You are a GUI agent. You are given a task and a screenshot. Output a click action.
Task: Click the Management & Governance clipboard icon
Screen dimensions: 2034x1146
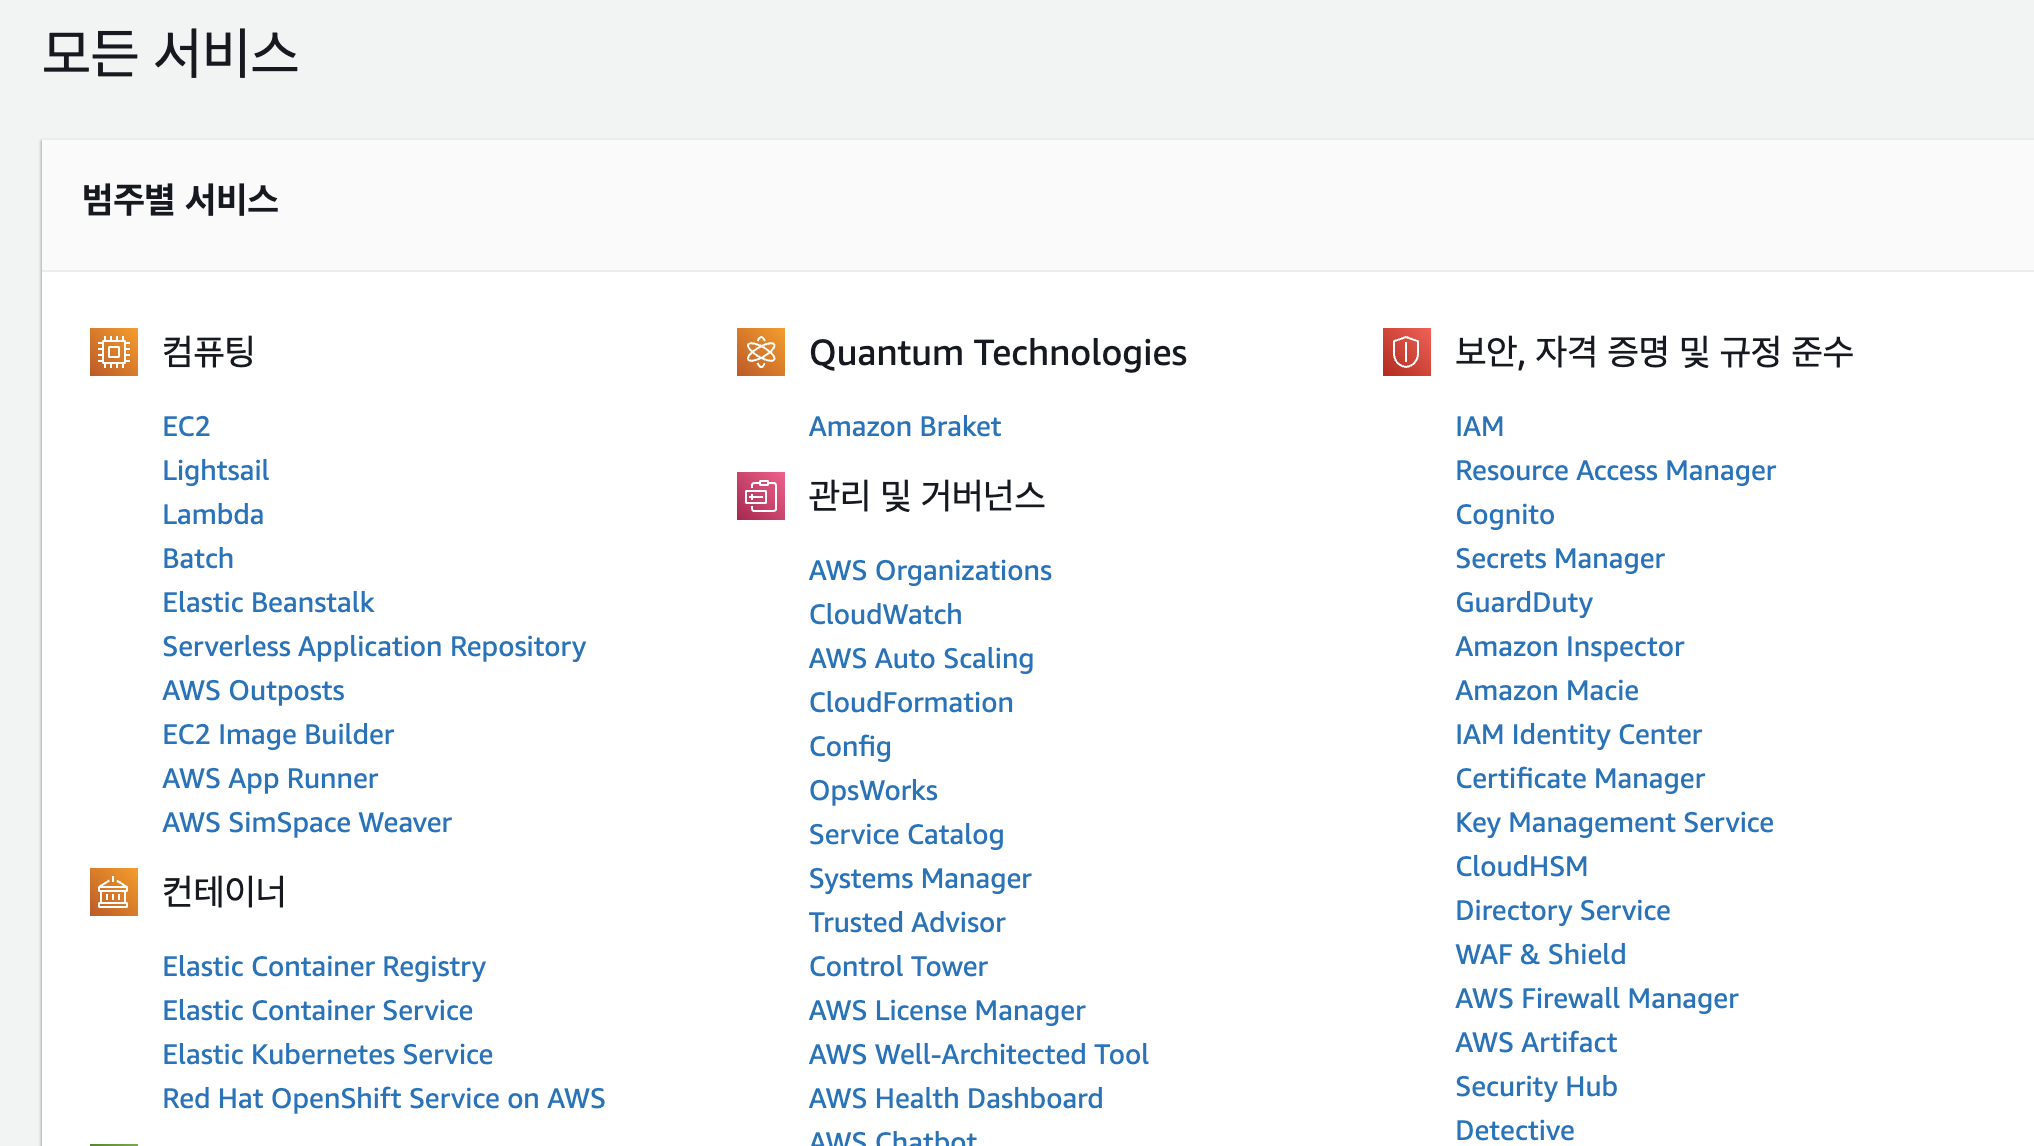[760, 496]
